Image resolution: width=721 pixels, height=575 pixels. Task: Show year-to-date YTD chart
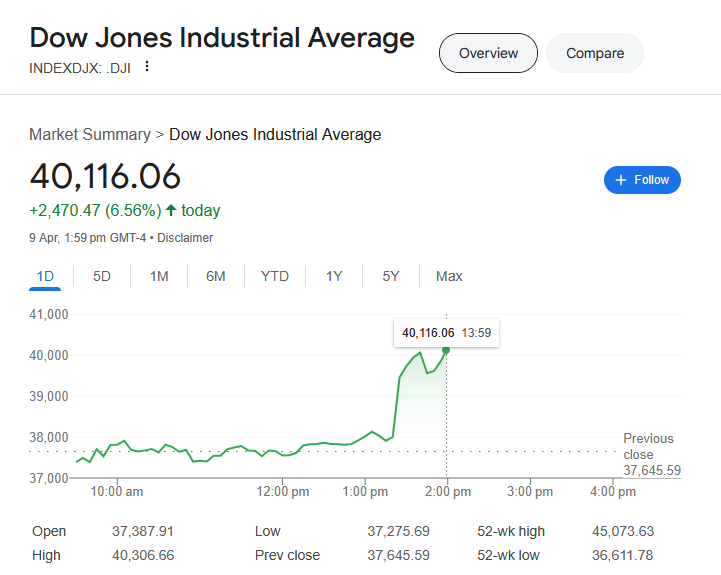275,276
